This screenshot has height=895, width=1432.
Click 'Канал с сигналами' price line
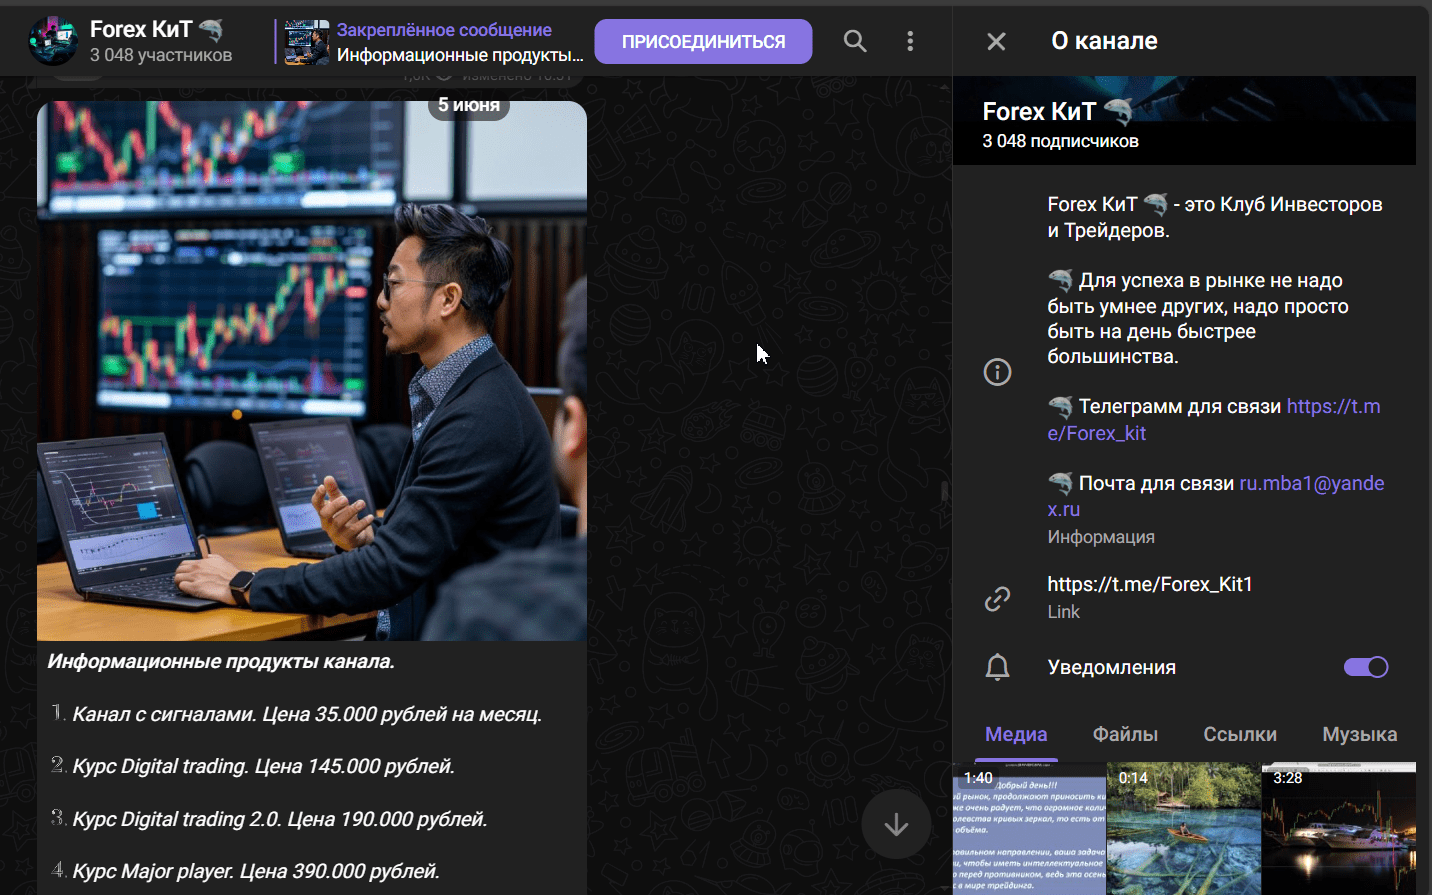pos(297,714)
